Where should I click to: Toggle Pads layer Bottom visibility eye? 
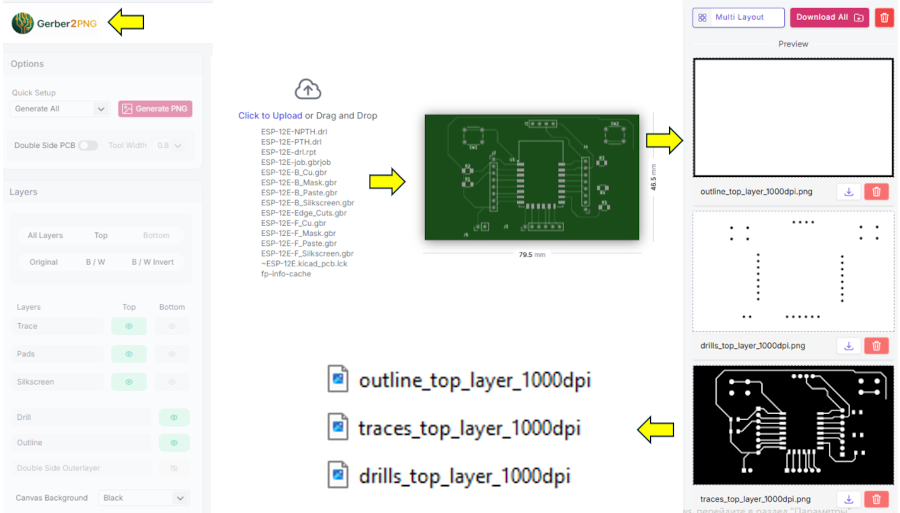click(x=172, y=354)
